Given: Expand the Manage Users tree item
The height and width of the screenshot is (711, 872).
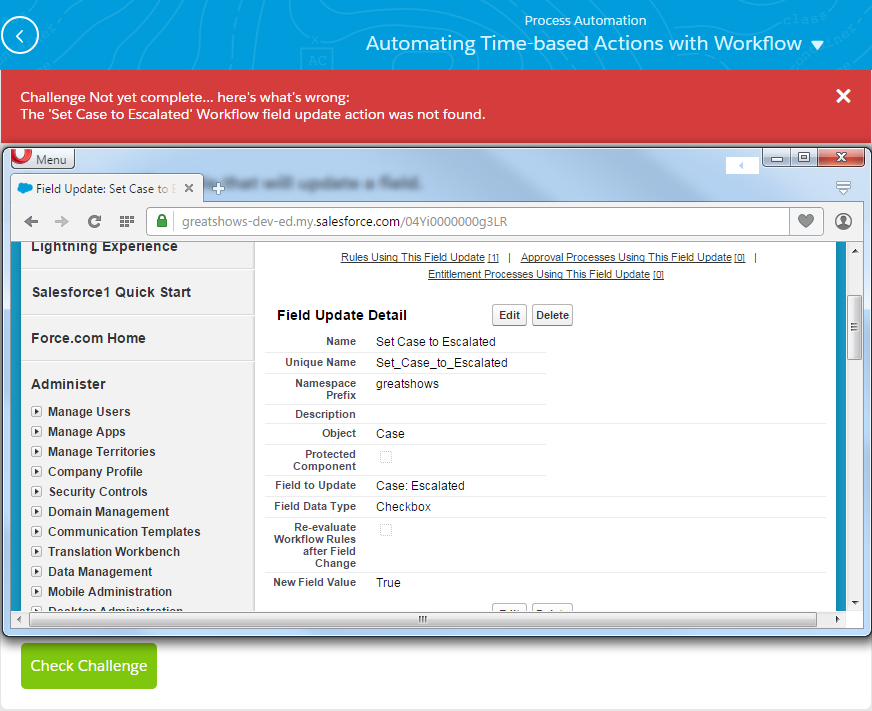Looking at the screenshot, I should pyautogui.click(x=37, y=412).
